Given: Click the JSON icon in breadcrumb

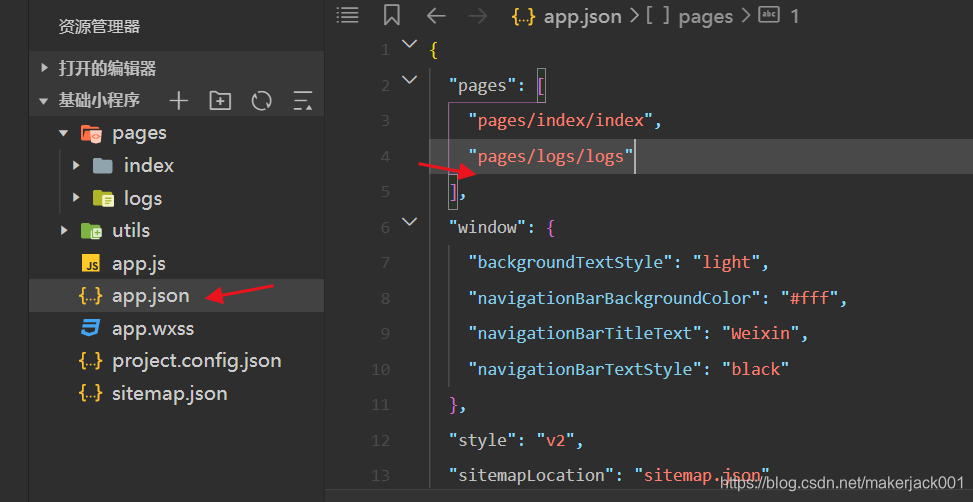Looking at the screenshot, I should (524, 17).
